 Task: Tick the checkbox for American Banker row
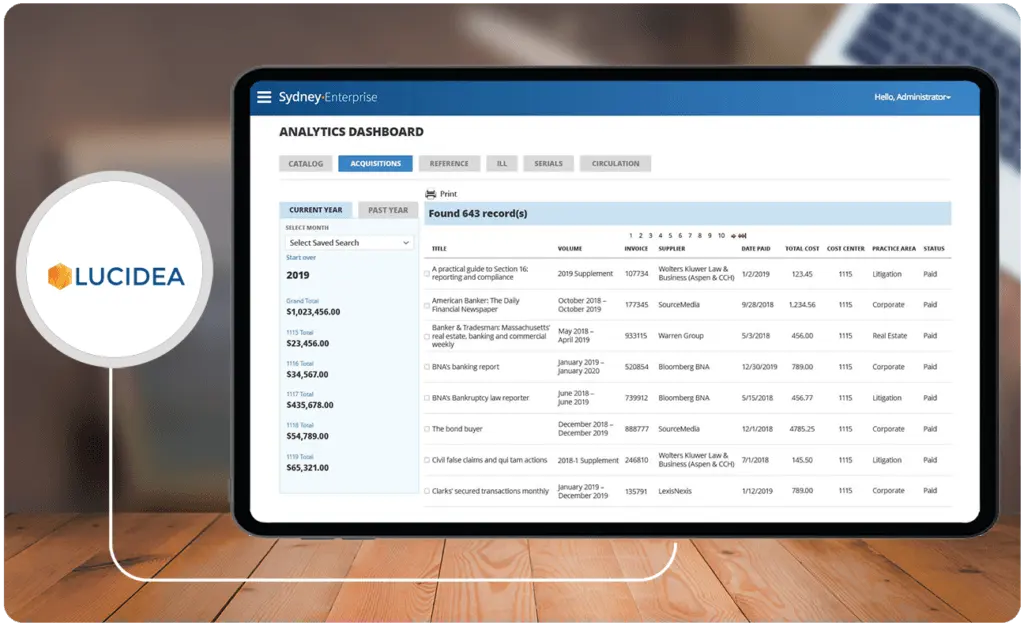[x=427, y=305]
